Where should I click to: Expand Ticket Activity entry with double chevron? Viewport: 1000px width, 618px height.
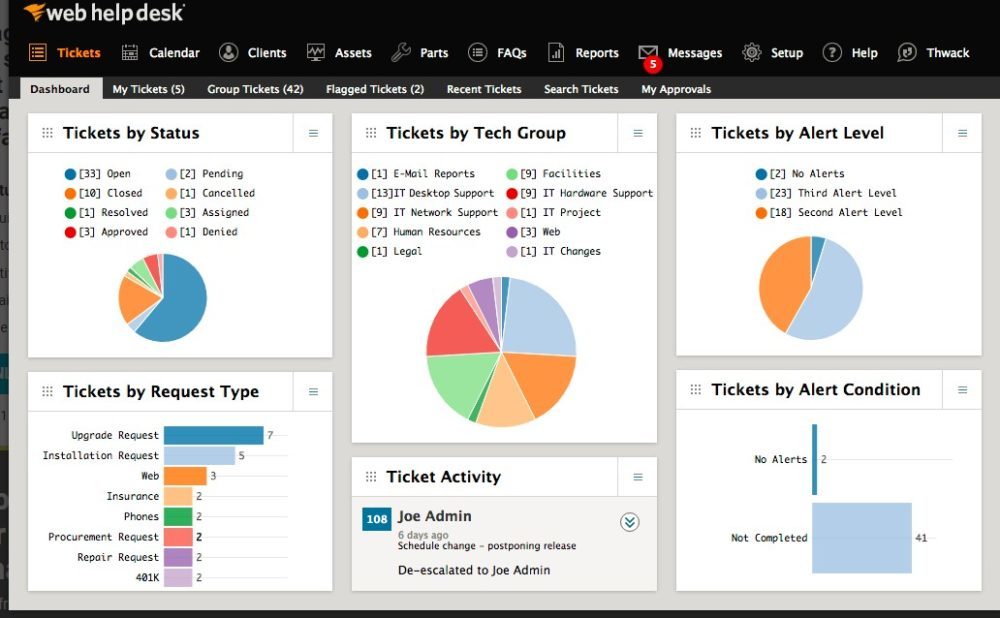pyautogui.click(x=629, y=522)
